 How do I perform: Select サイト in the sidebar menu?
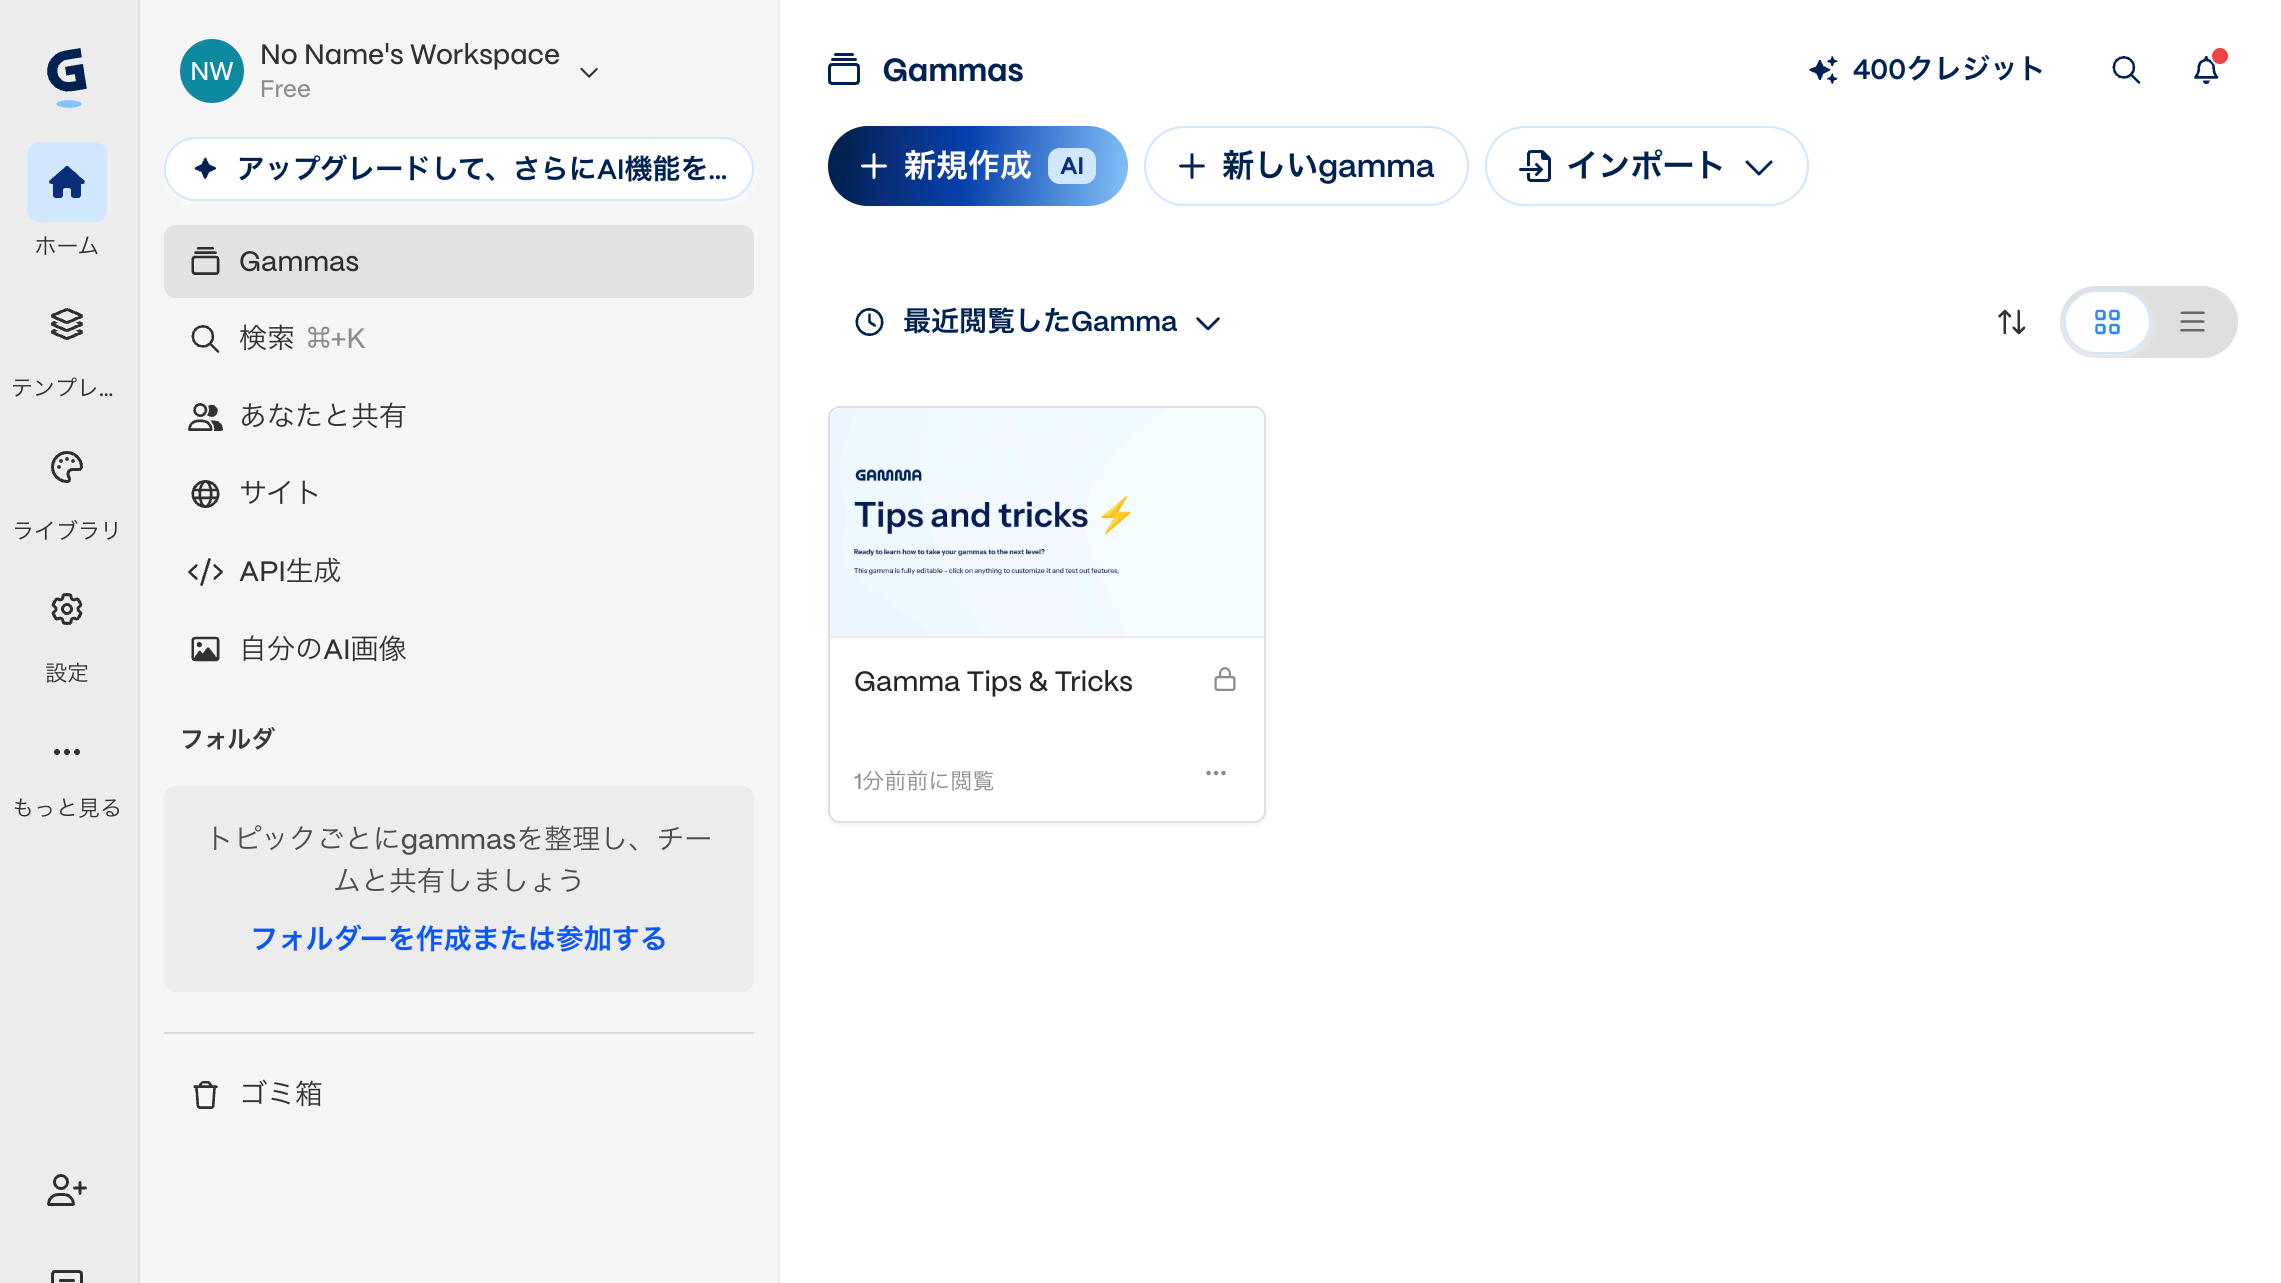[x=279, y=493]
